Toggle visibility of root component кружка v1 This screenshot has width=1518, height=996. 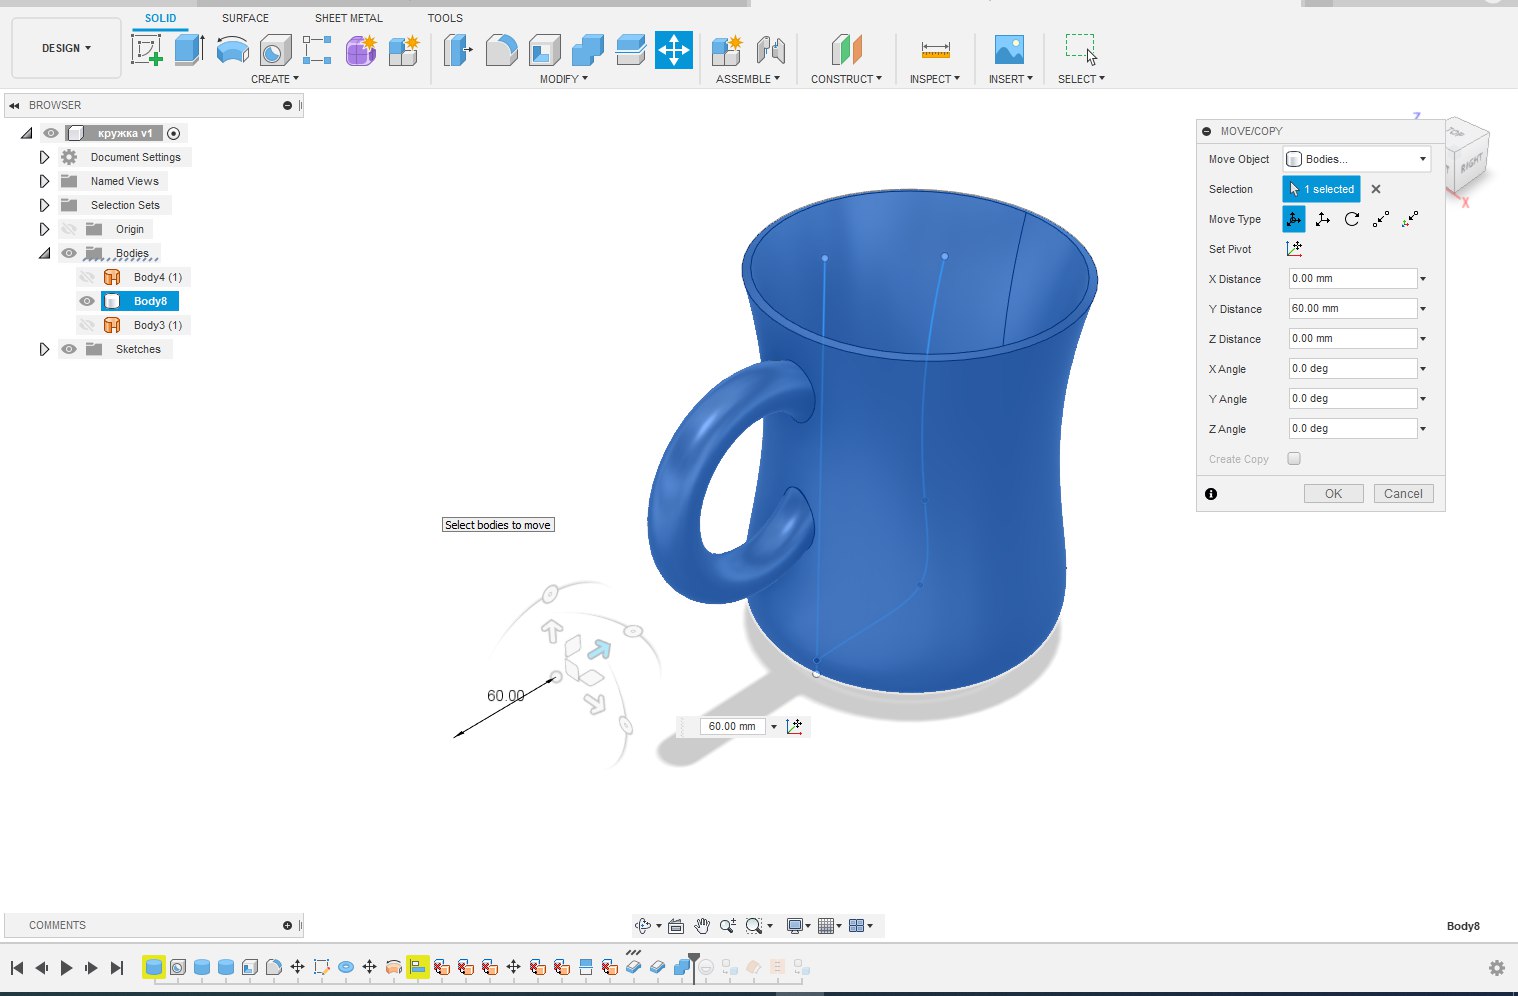pyautogui.click(x=51, y=133)
